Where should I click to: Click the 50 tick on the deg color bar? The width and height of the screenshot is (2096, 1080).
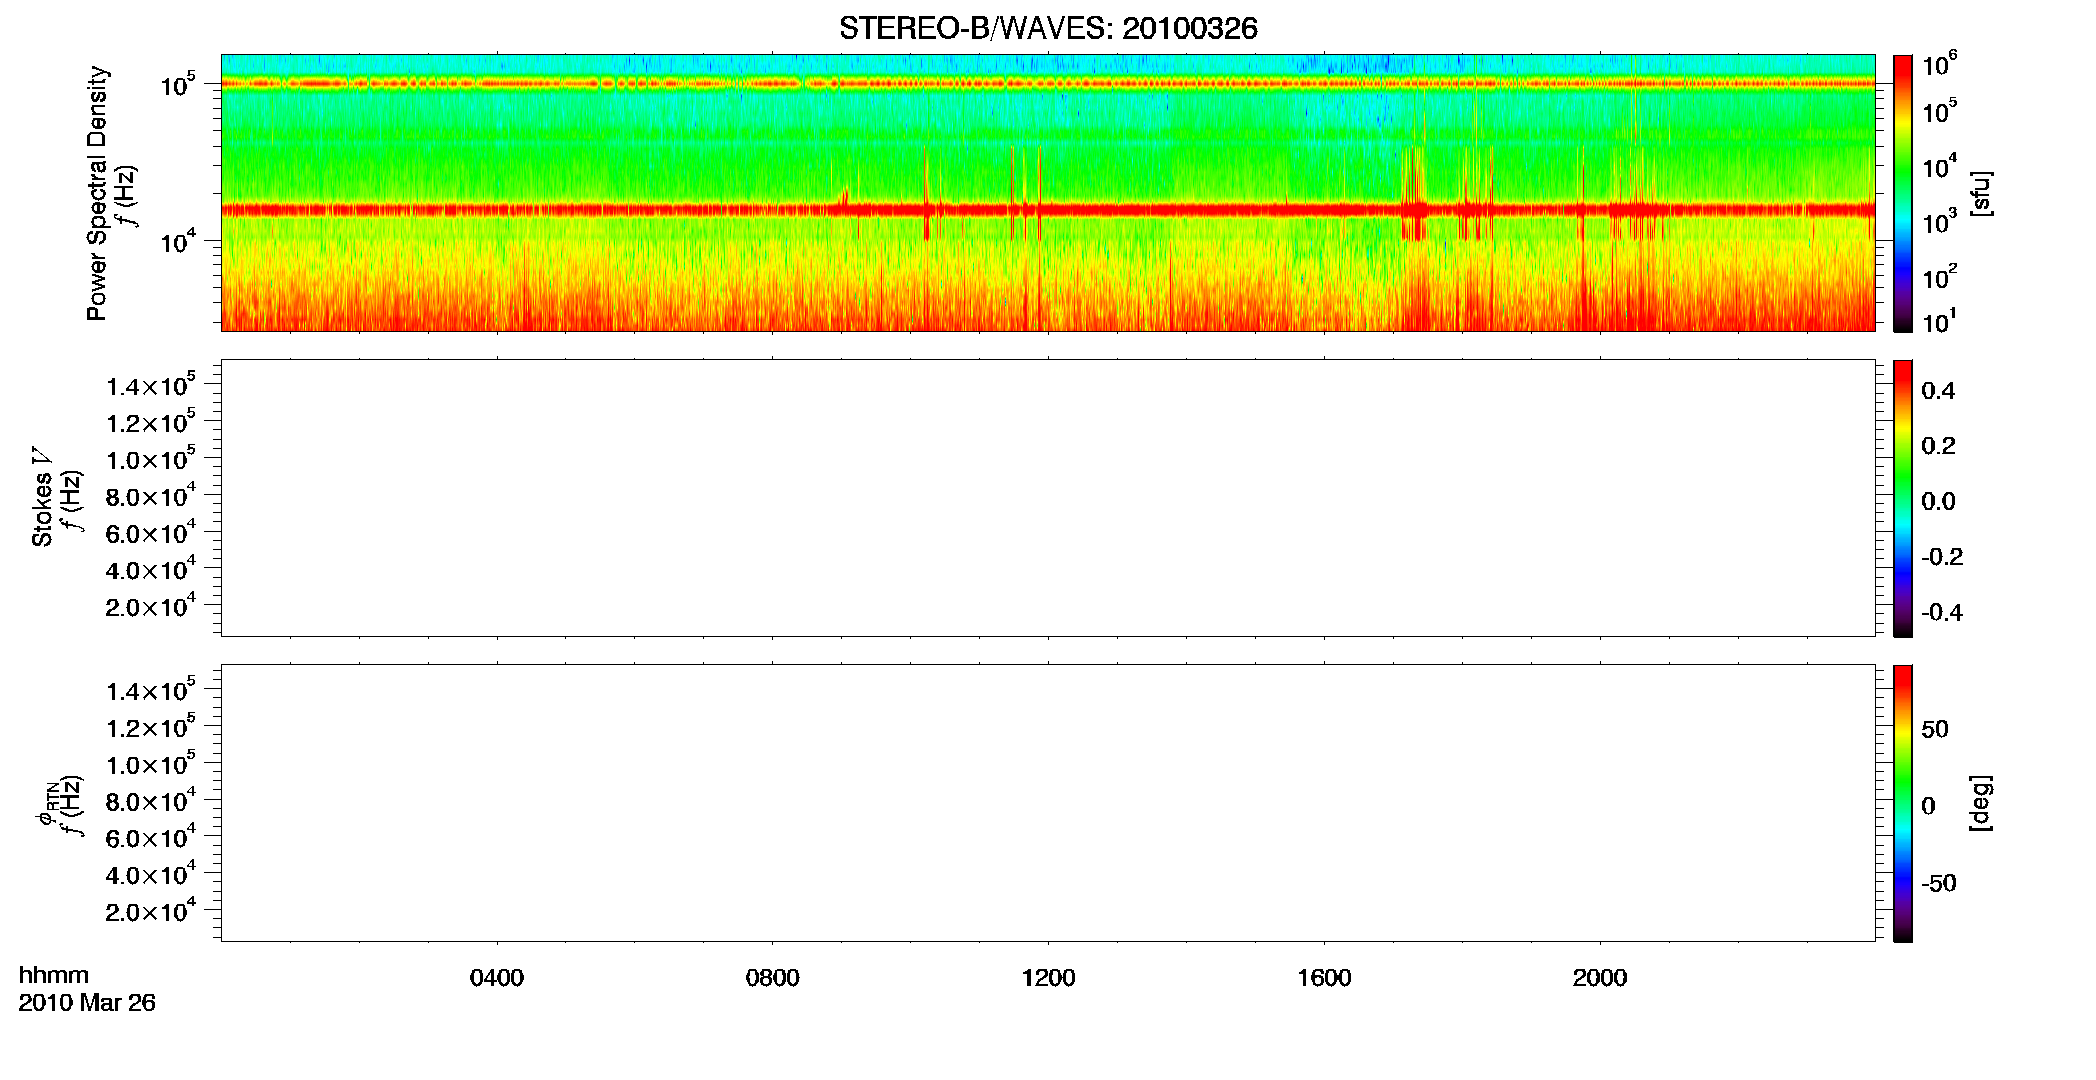click(x=1935, y=729)
